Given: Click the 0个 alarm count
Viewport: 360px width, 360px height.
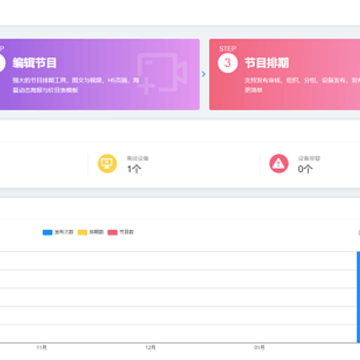Looking at the screenshot, I should pos(305,169).
